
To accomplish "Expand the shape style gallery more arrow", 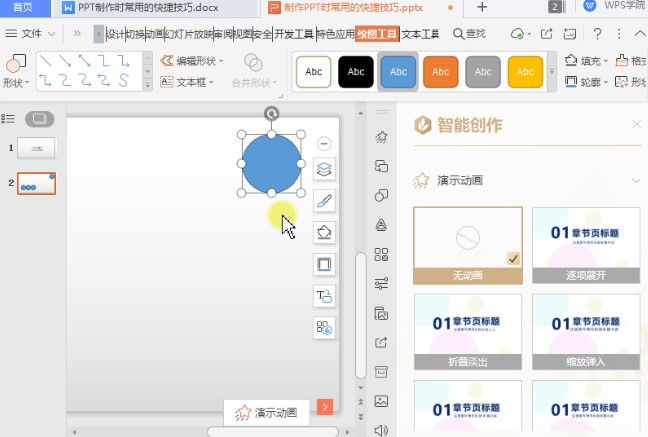I will [552, 72].
